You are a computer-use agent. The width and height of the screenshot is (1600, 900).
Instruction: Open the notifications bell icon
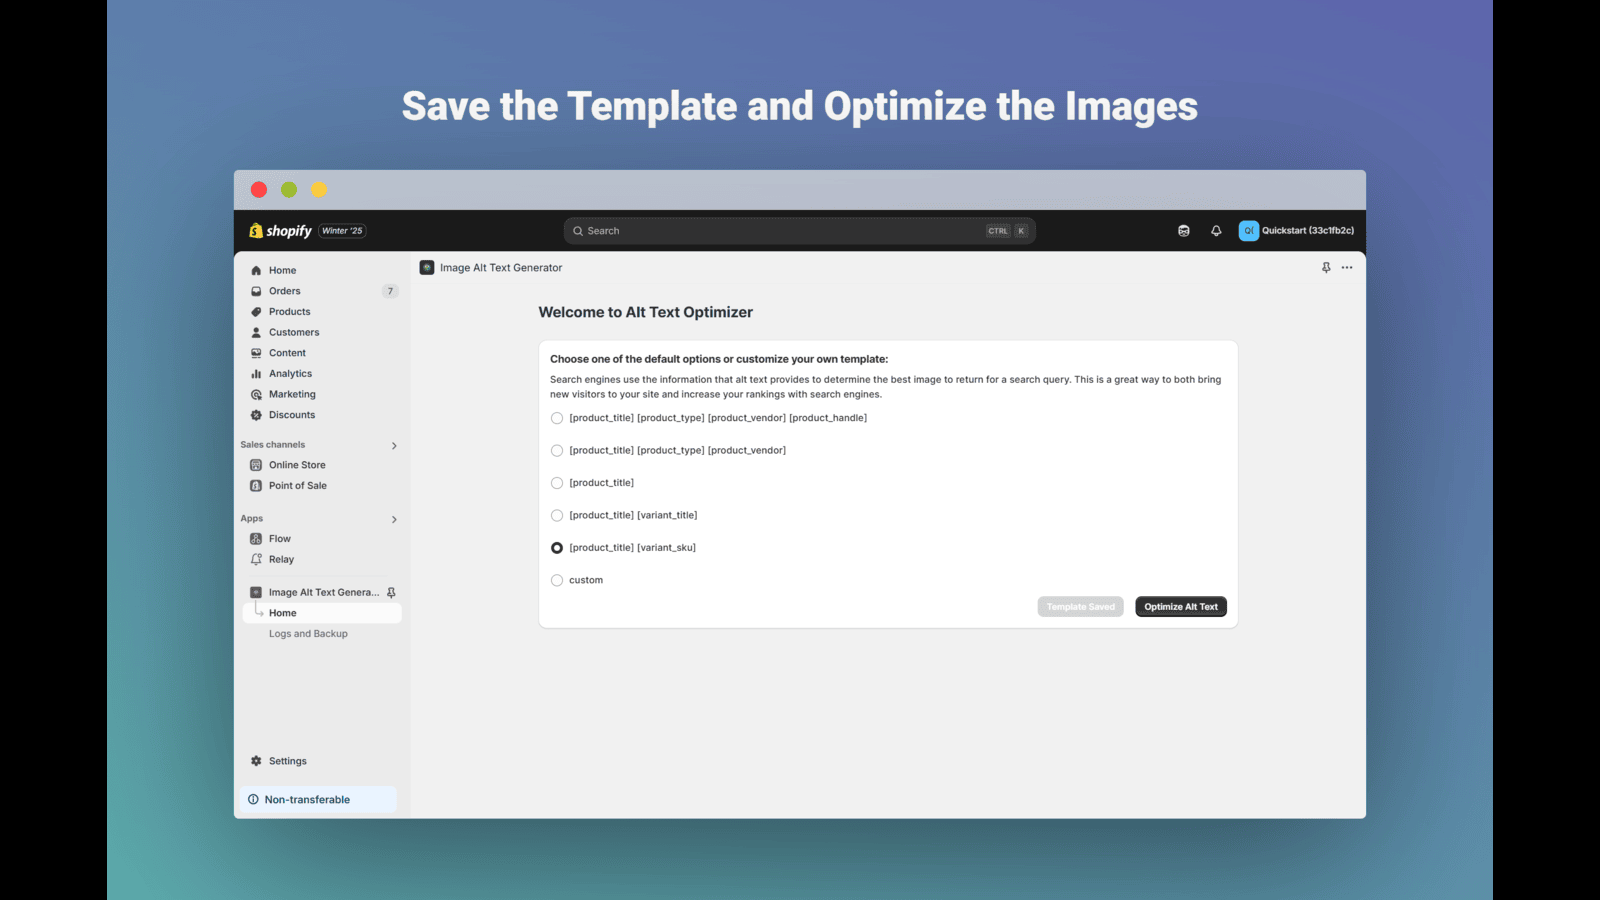point(1216,231)
